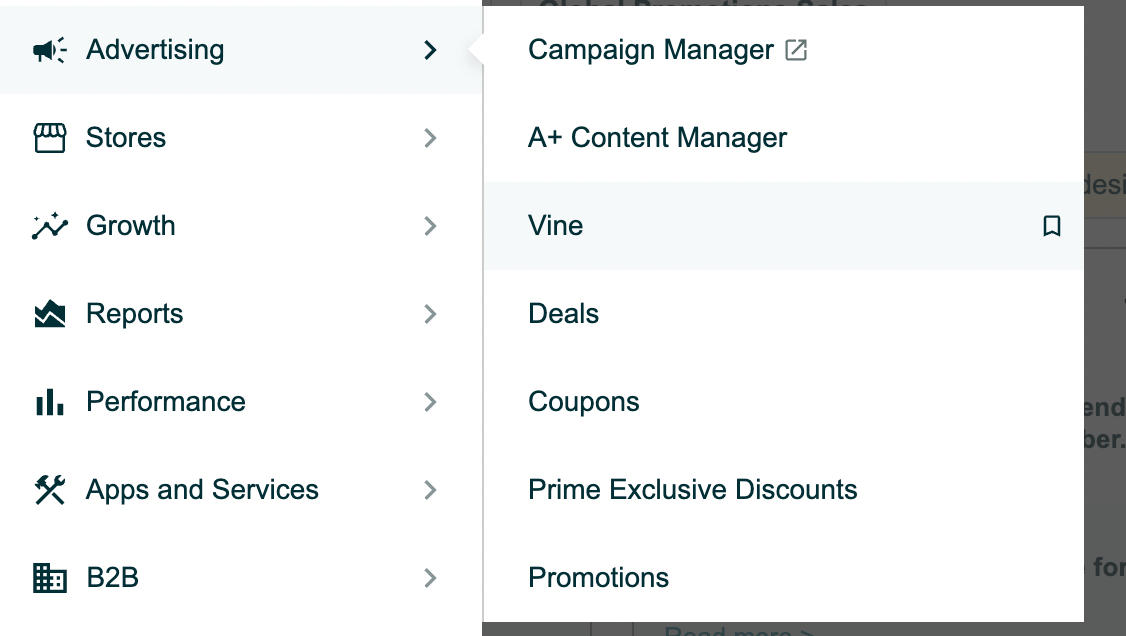Viewport: 1126px width, 636px height.
Task: Expand the B2B submenu arrow
Action: coord(430,578)
